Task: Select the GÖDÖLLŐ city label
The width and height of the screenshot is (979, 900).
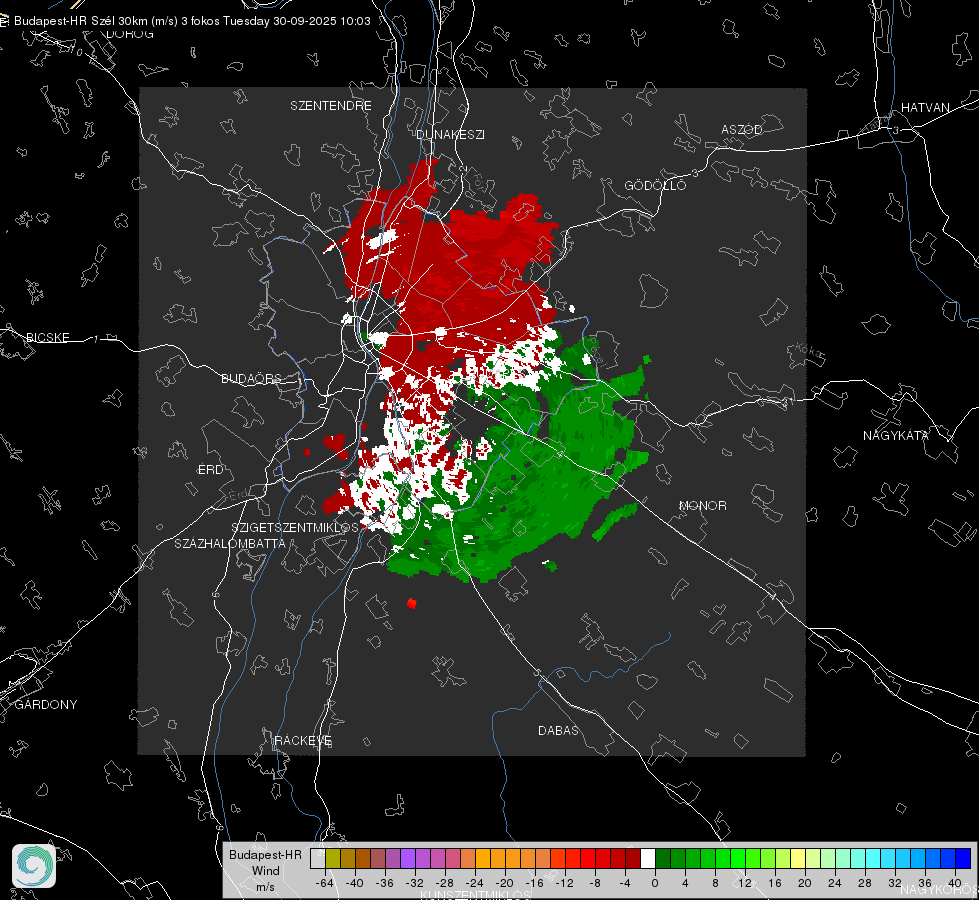Action: [x=655, y=185]
